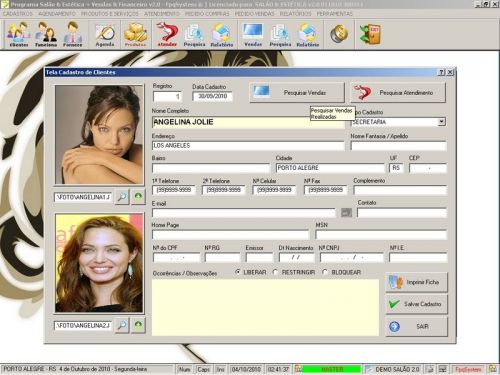Screen dimensions: 500x375
Task: Click green arrow icon beside ANGELINA1 path
Action: (138, 197)
